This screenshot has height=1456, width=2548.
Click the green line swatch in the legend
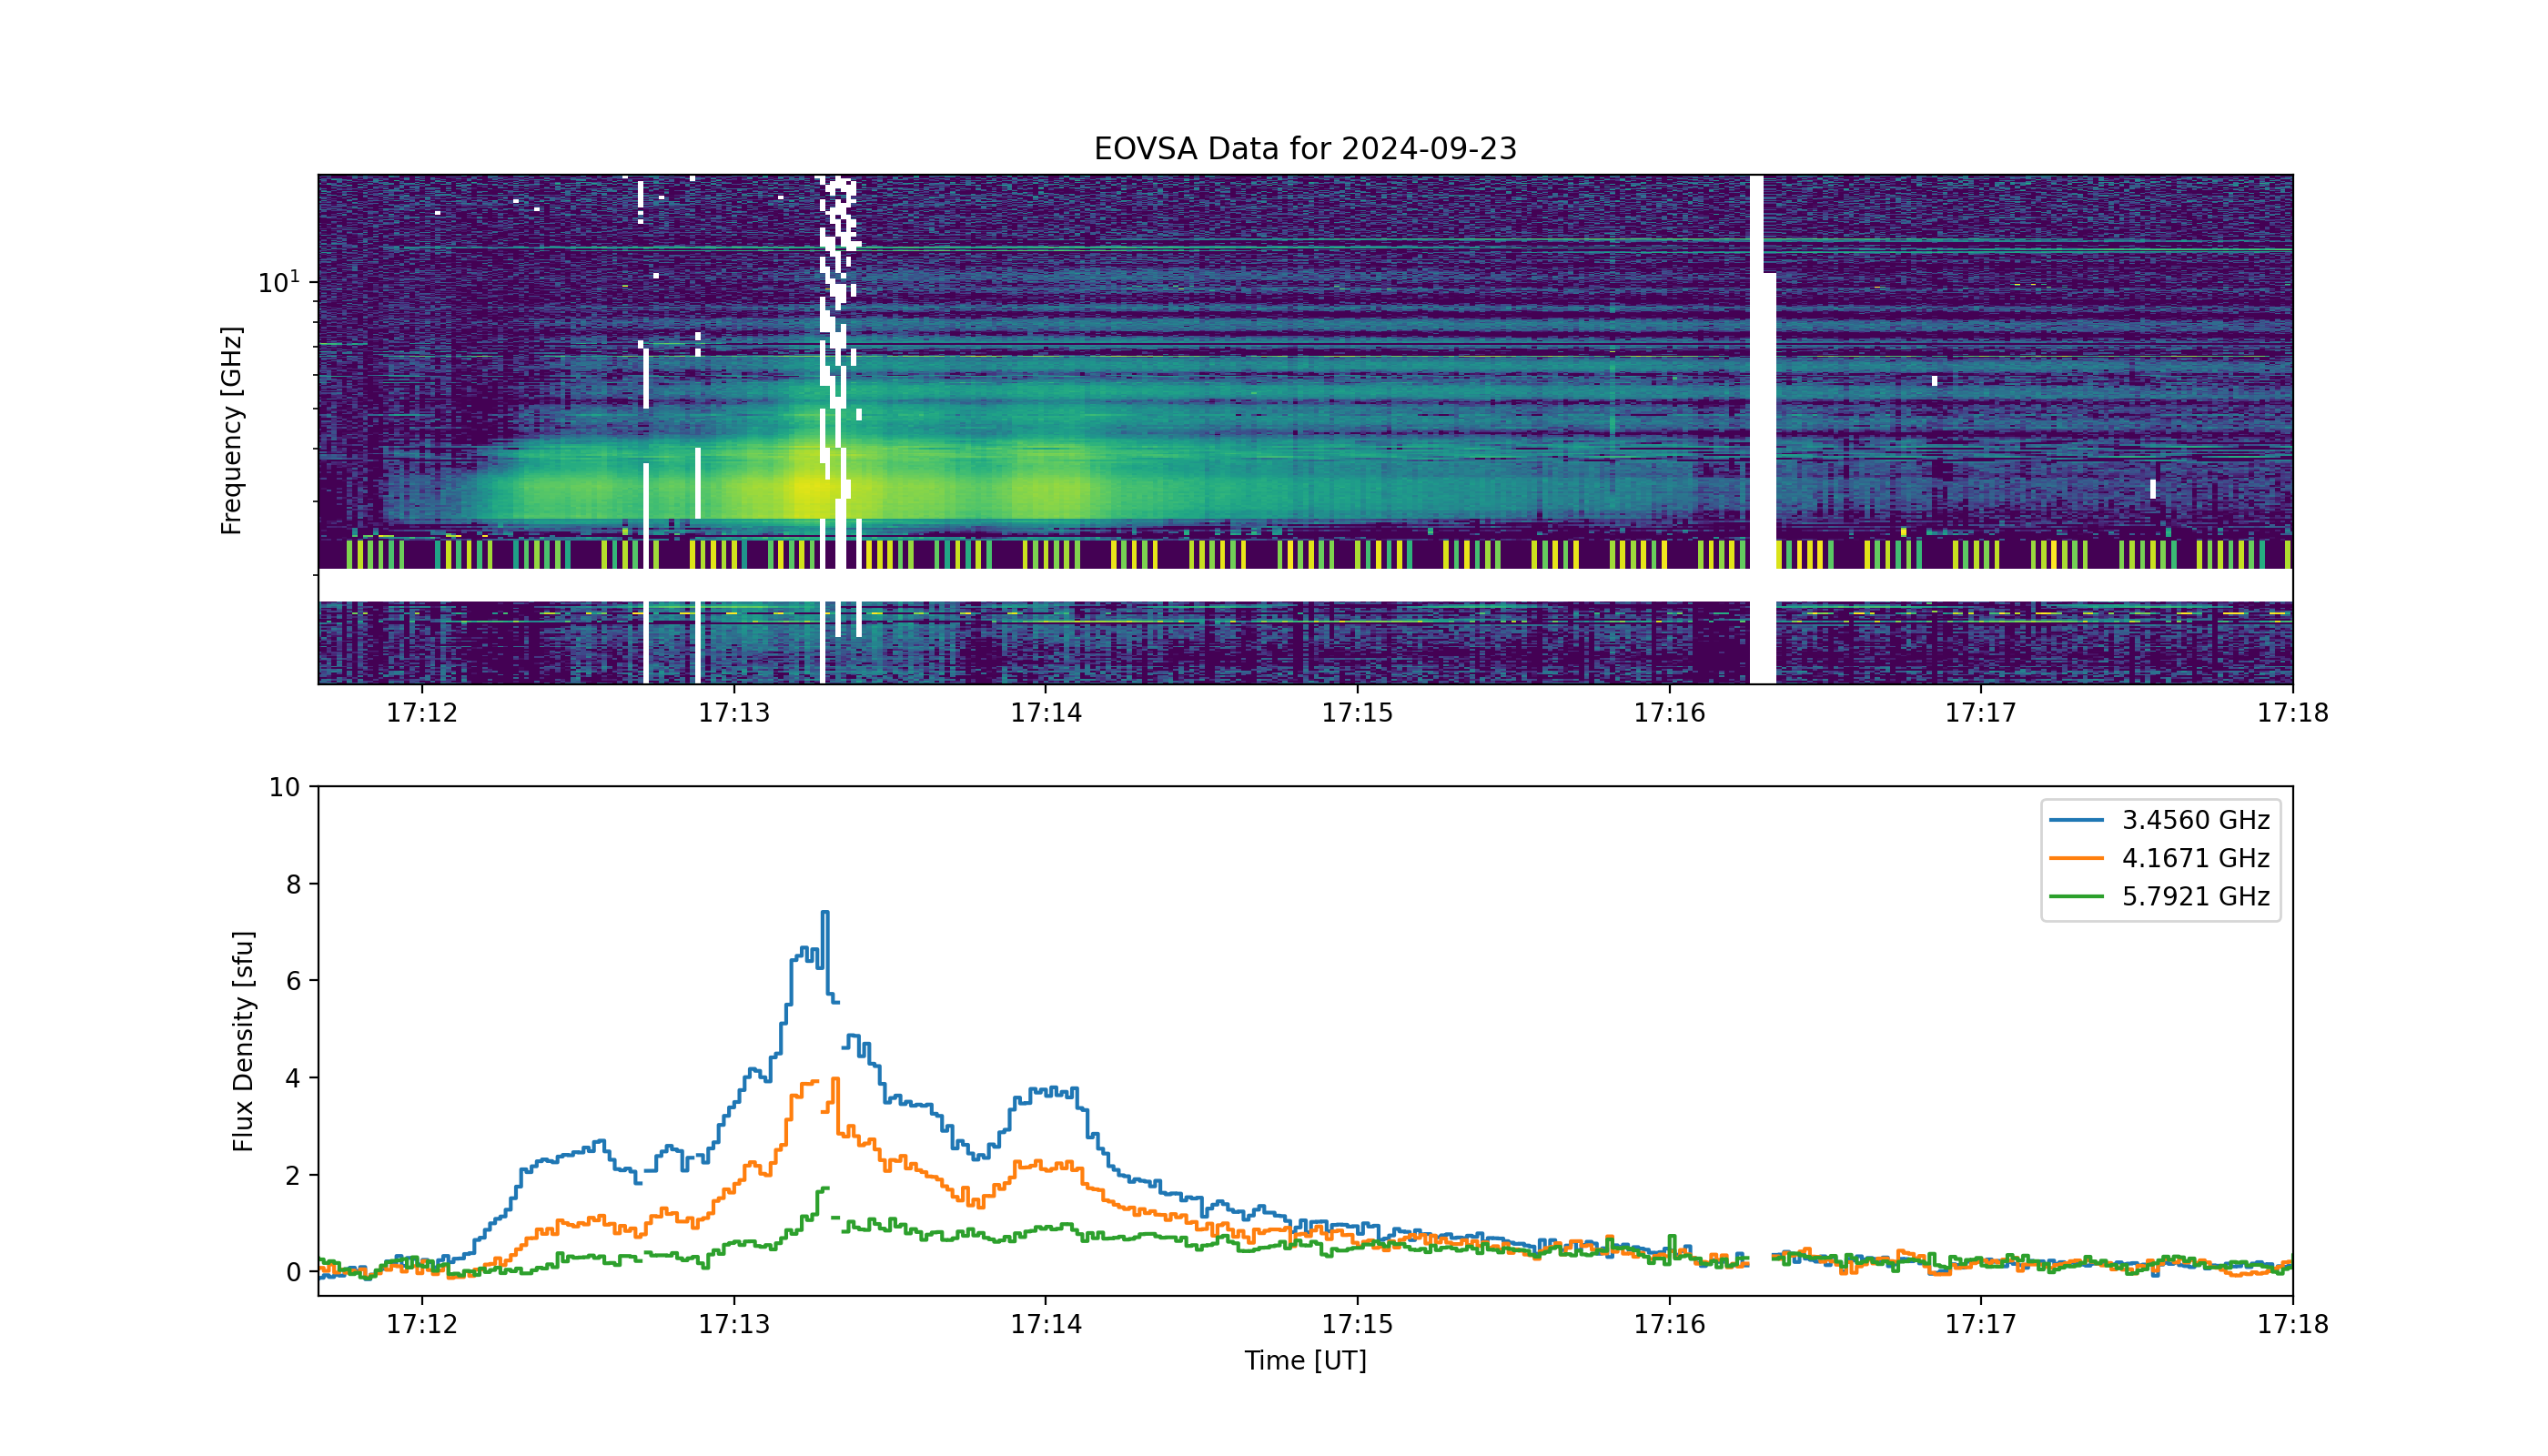pyautogui.click(x=2076, y=896)
